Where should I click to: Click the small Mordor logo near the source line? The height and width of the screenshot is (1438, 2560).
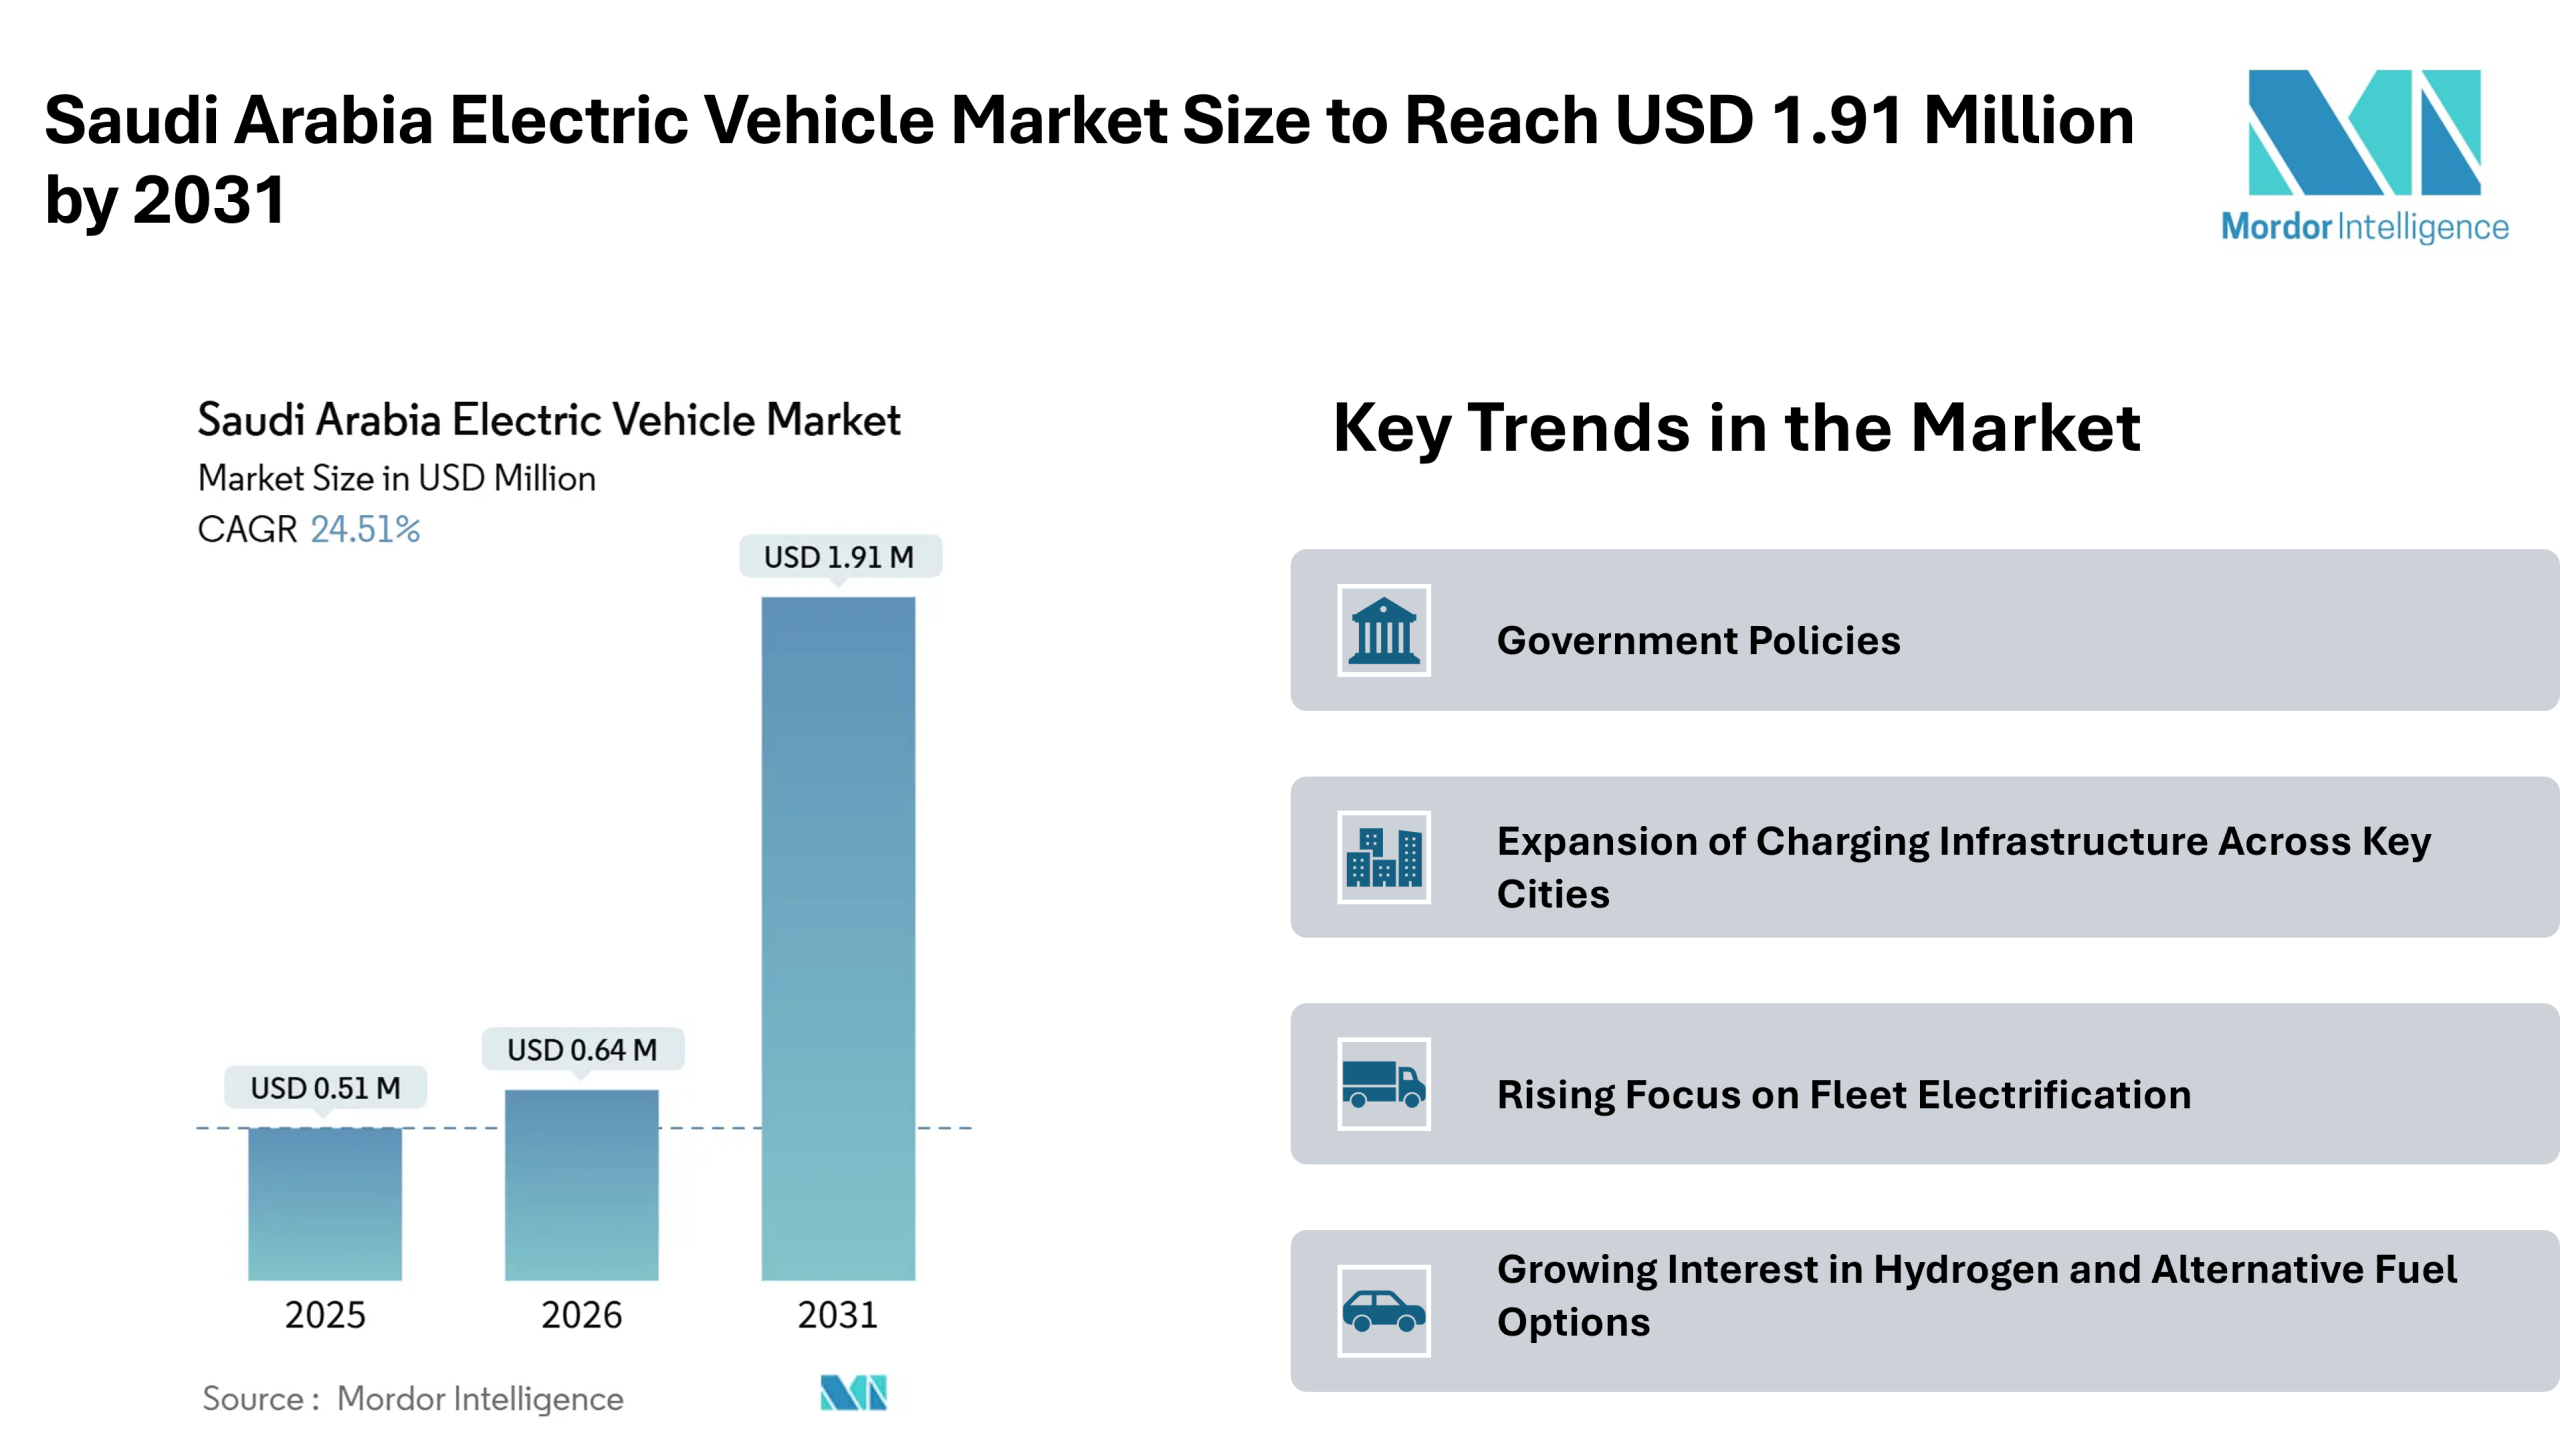pyautogui.click(x=853, y=1392)
